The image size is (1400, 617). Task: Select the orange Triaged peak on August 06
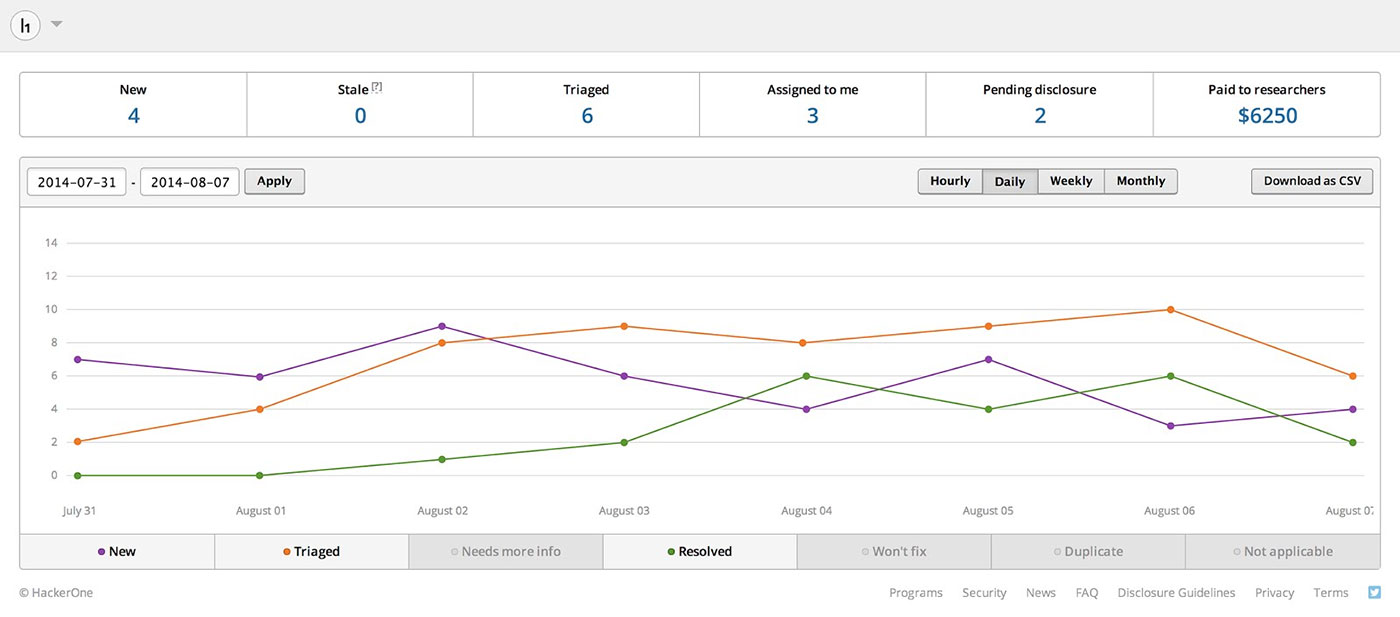click(x=1169, y=310)
